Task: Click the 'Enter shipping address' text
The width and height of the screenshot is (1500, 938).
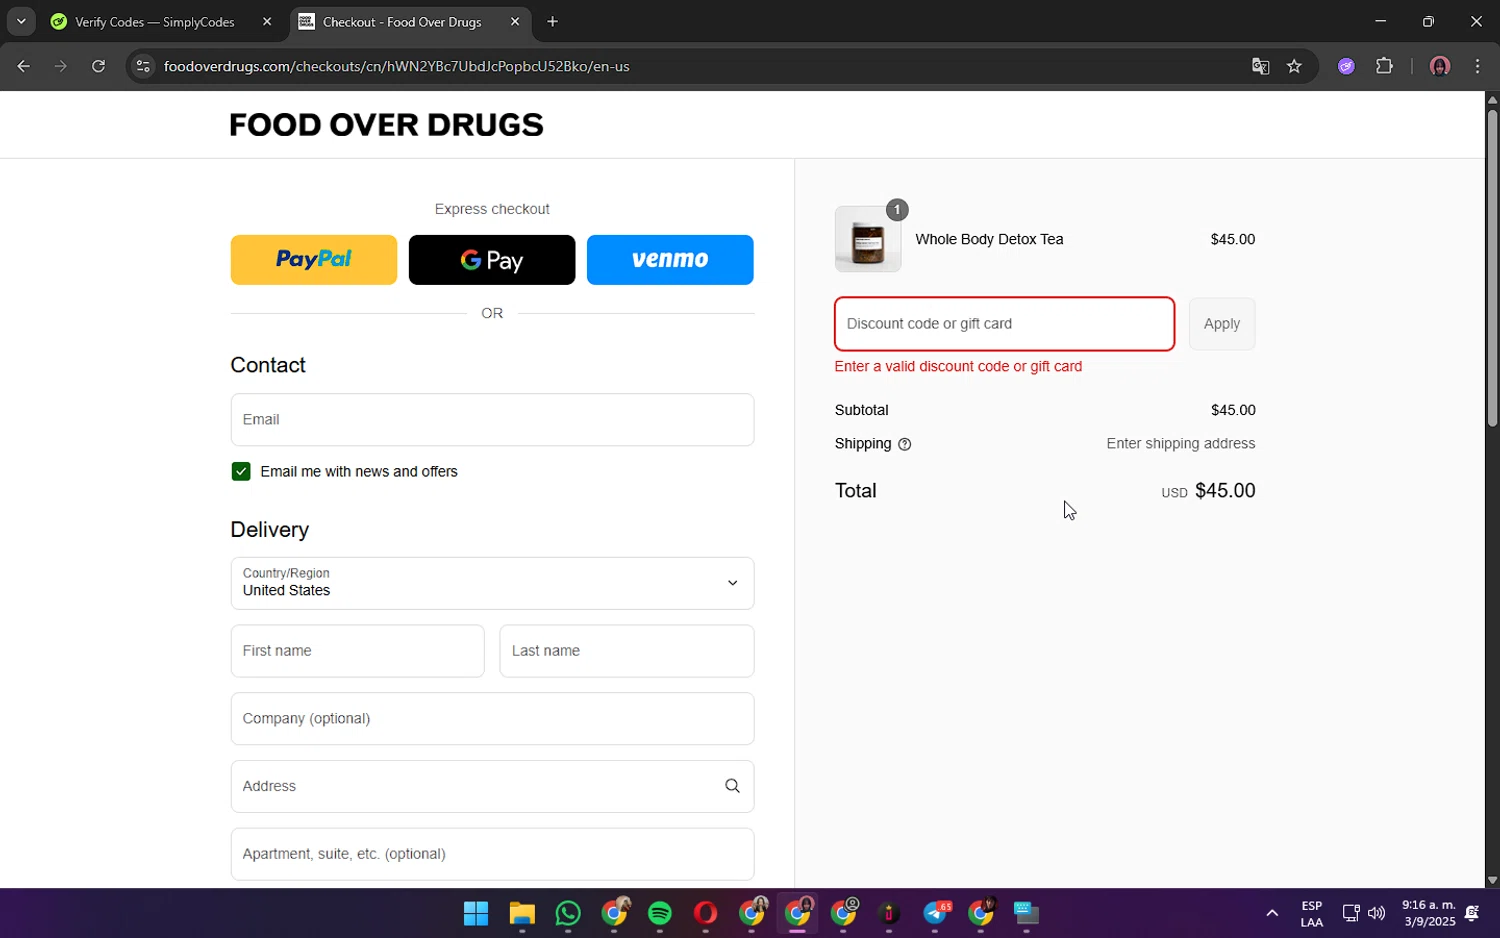Action: [x=1181, y=444]
